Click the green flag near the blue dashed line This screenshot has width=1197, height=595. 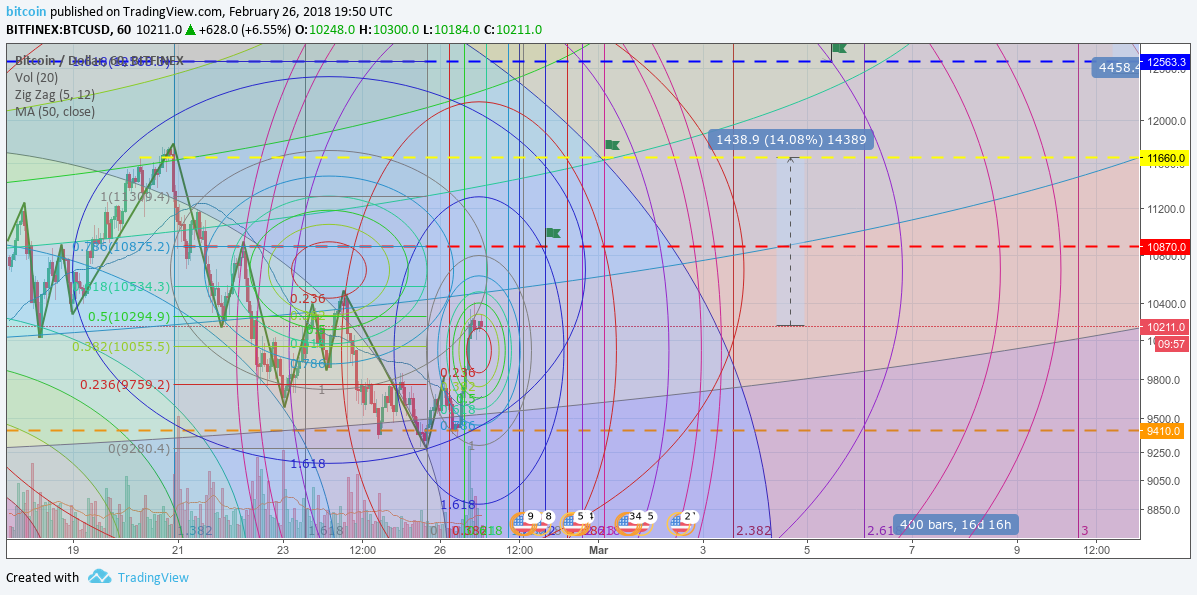(x=839, y=48)
